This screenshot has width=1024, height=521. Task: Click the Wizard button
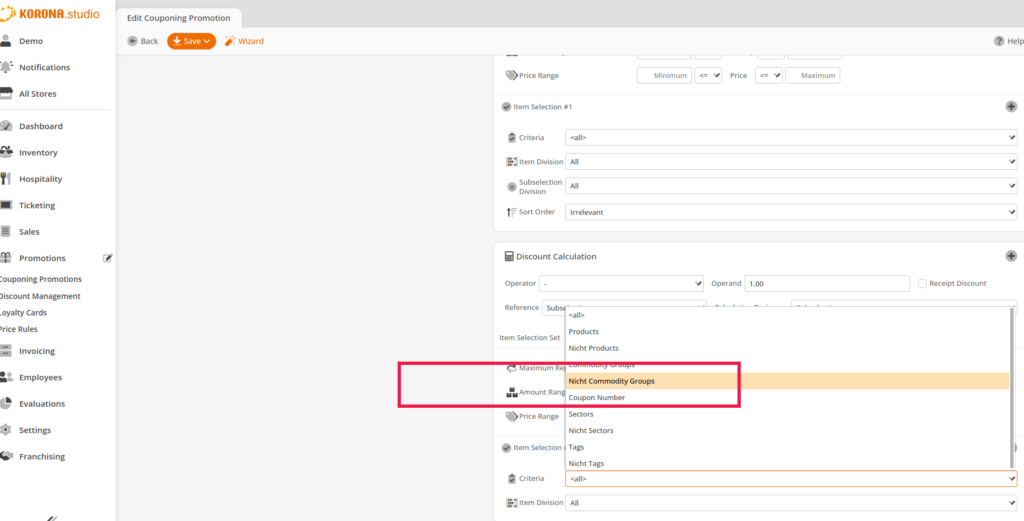pyautogui.click(x=244, y=41)
